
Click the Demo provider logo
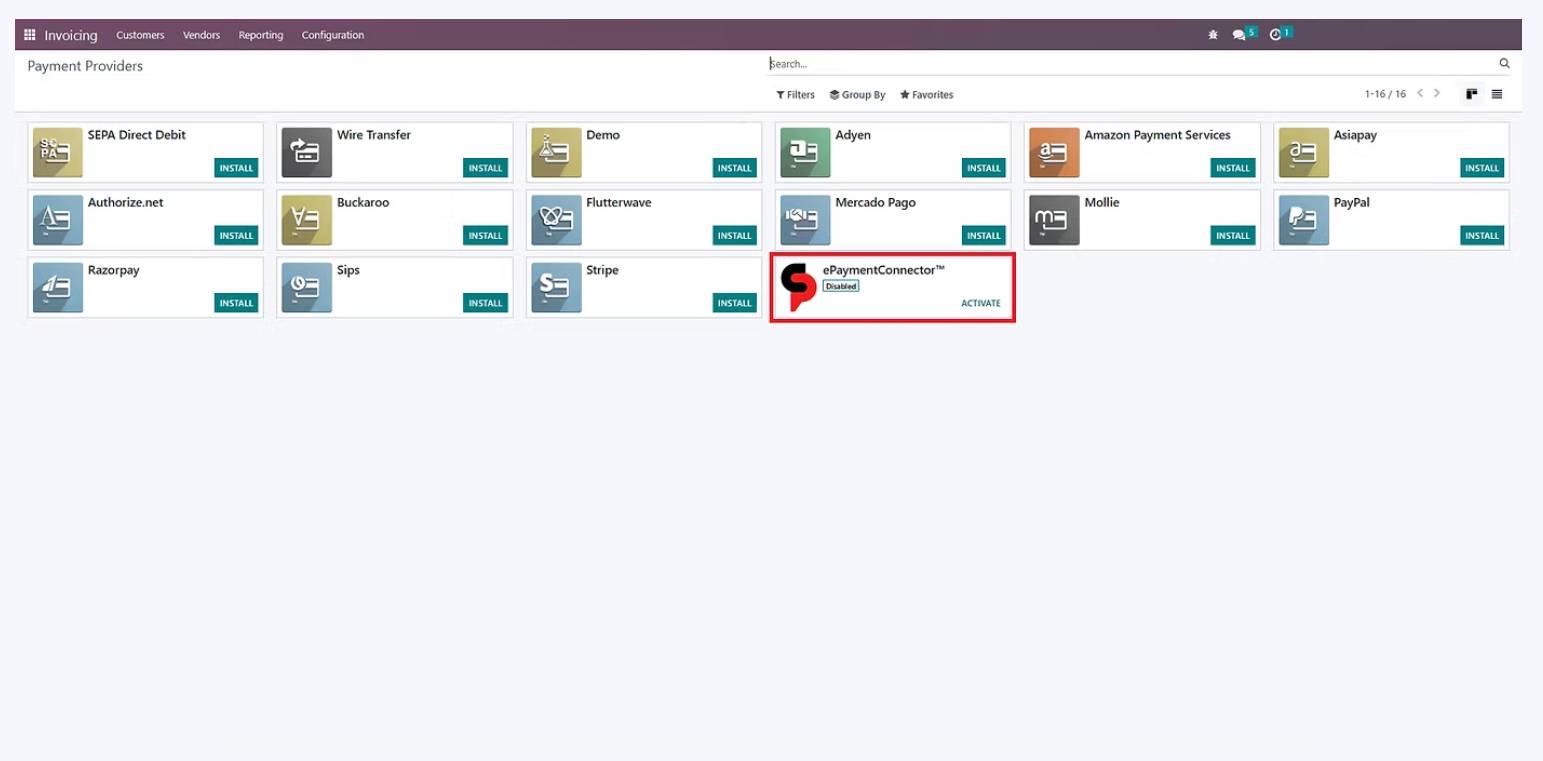pyautogui.click(x=556, y=152)
